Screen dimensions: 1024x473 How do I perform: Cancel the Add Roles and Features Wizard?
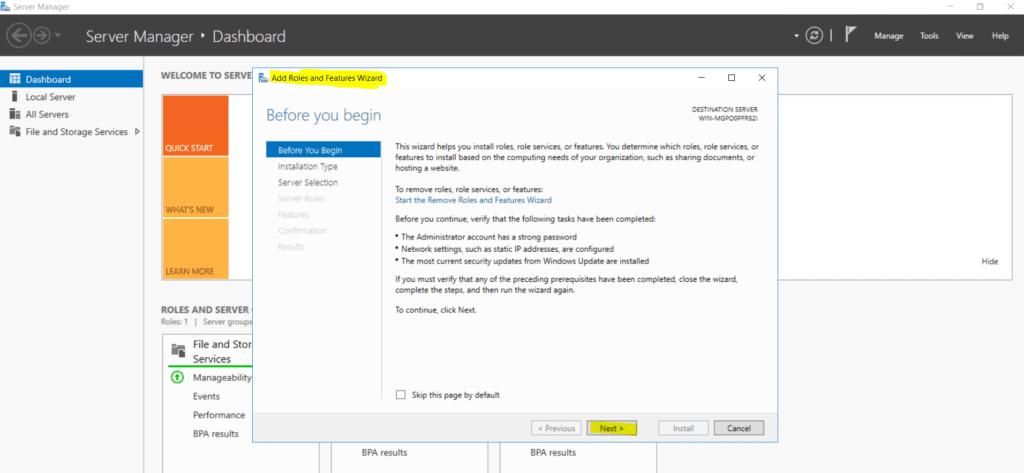pyautogui.click(x=739, y=429)
